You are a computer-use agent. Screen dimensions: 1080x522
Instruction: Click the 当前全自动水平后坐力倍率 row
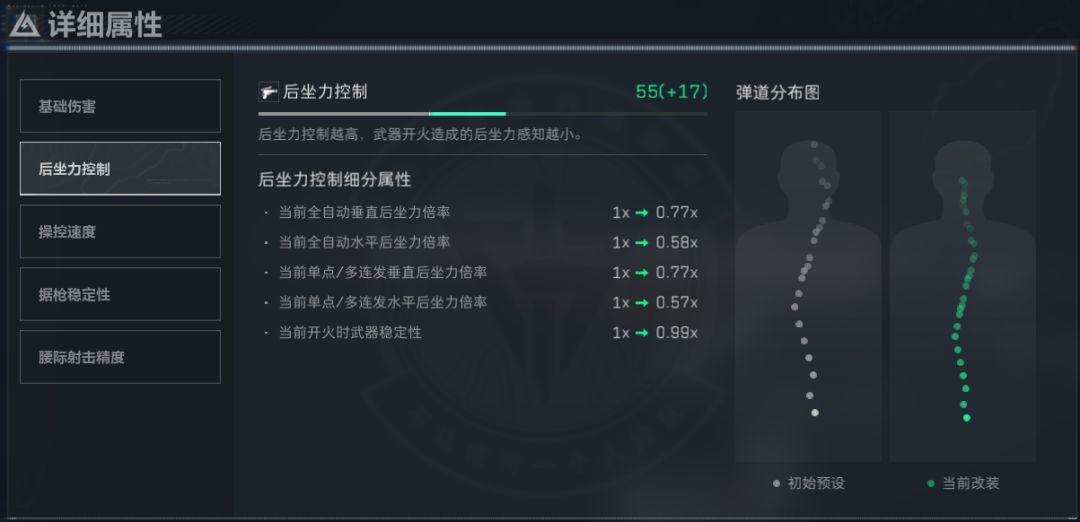coord(480,242)
